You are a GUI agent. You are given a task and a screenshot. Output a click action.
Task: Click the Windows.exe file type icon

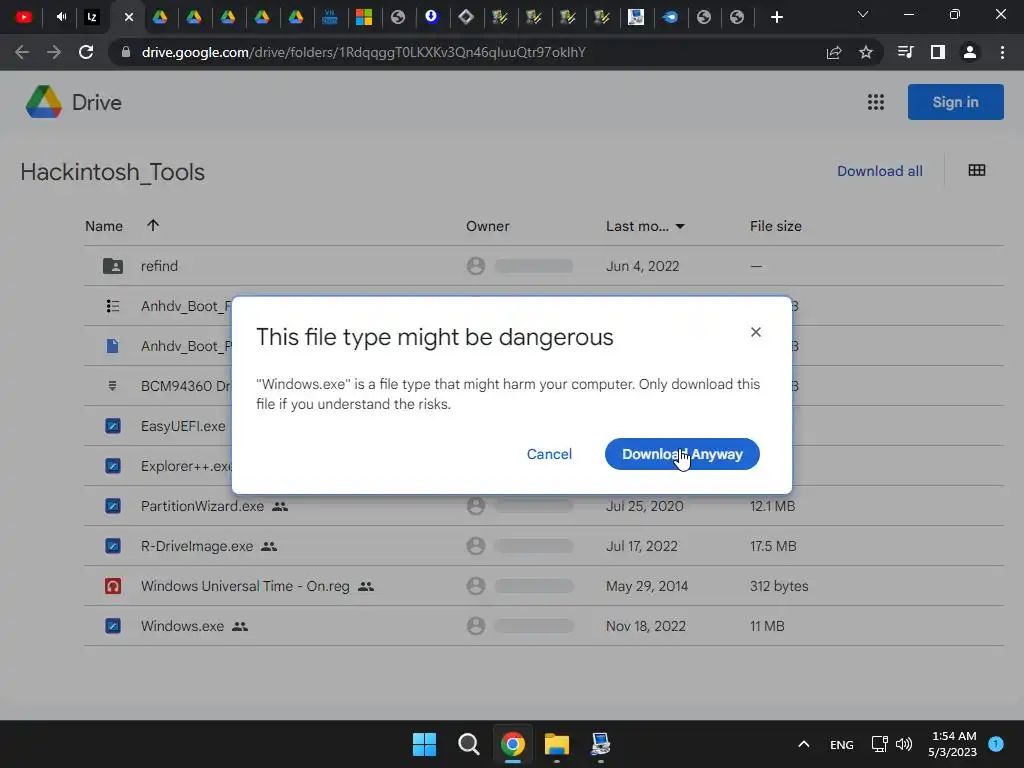click(x=113, y=626)
